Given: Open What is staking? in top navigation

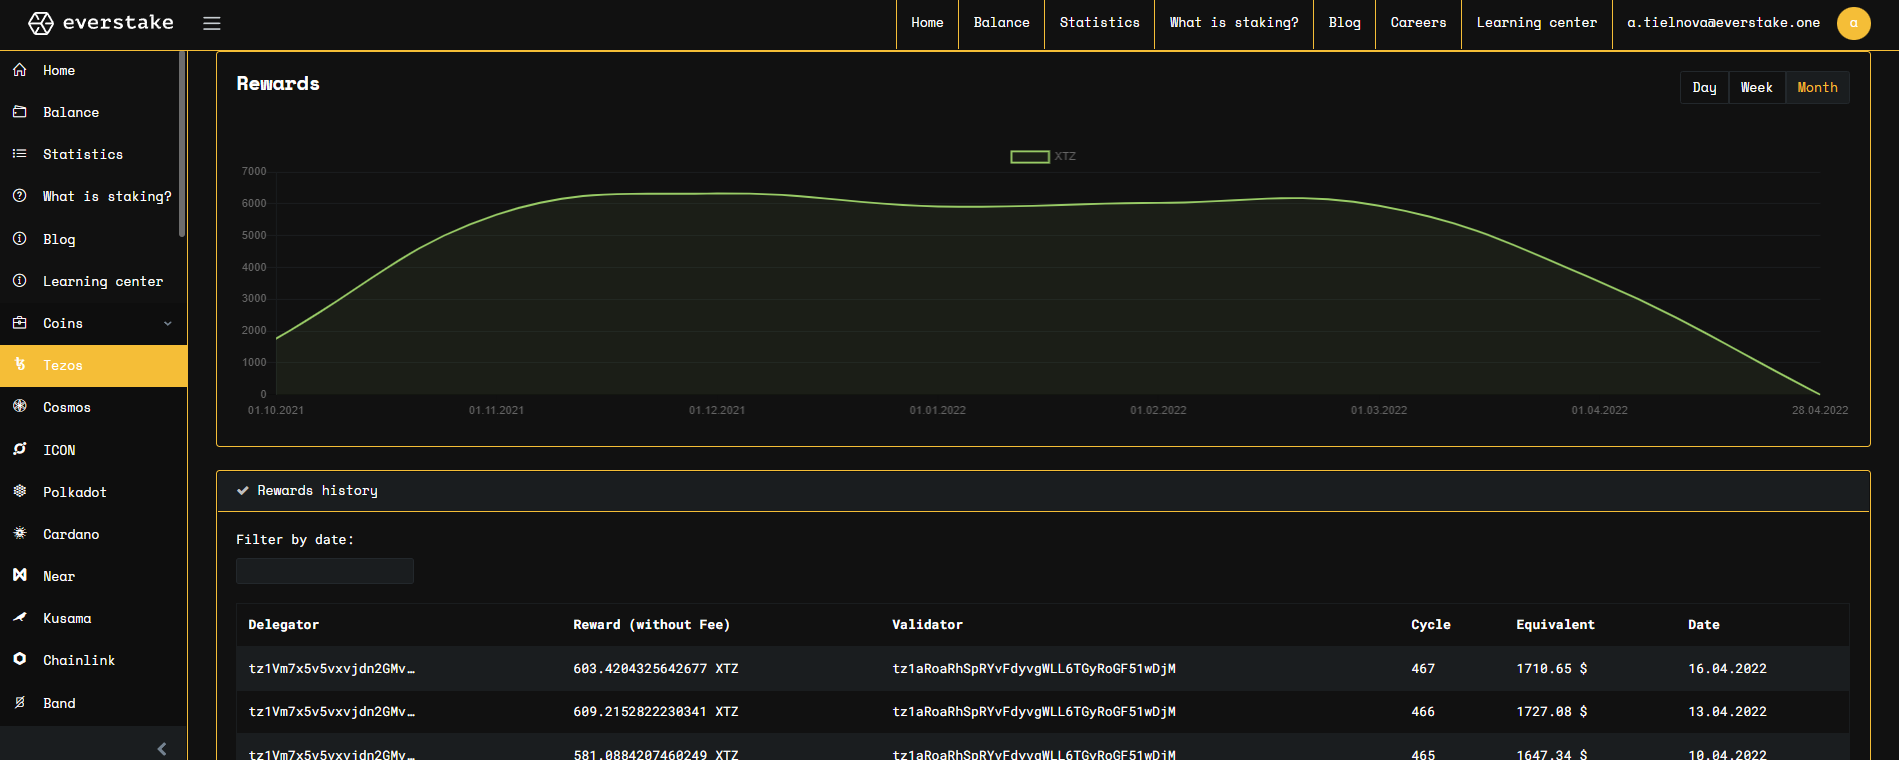Looking at the screenshot, I should coord(1234,23).
